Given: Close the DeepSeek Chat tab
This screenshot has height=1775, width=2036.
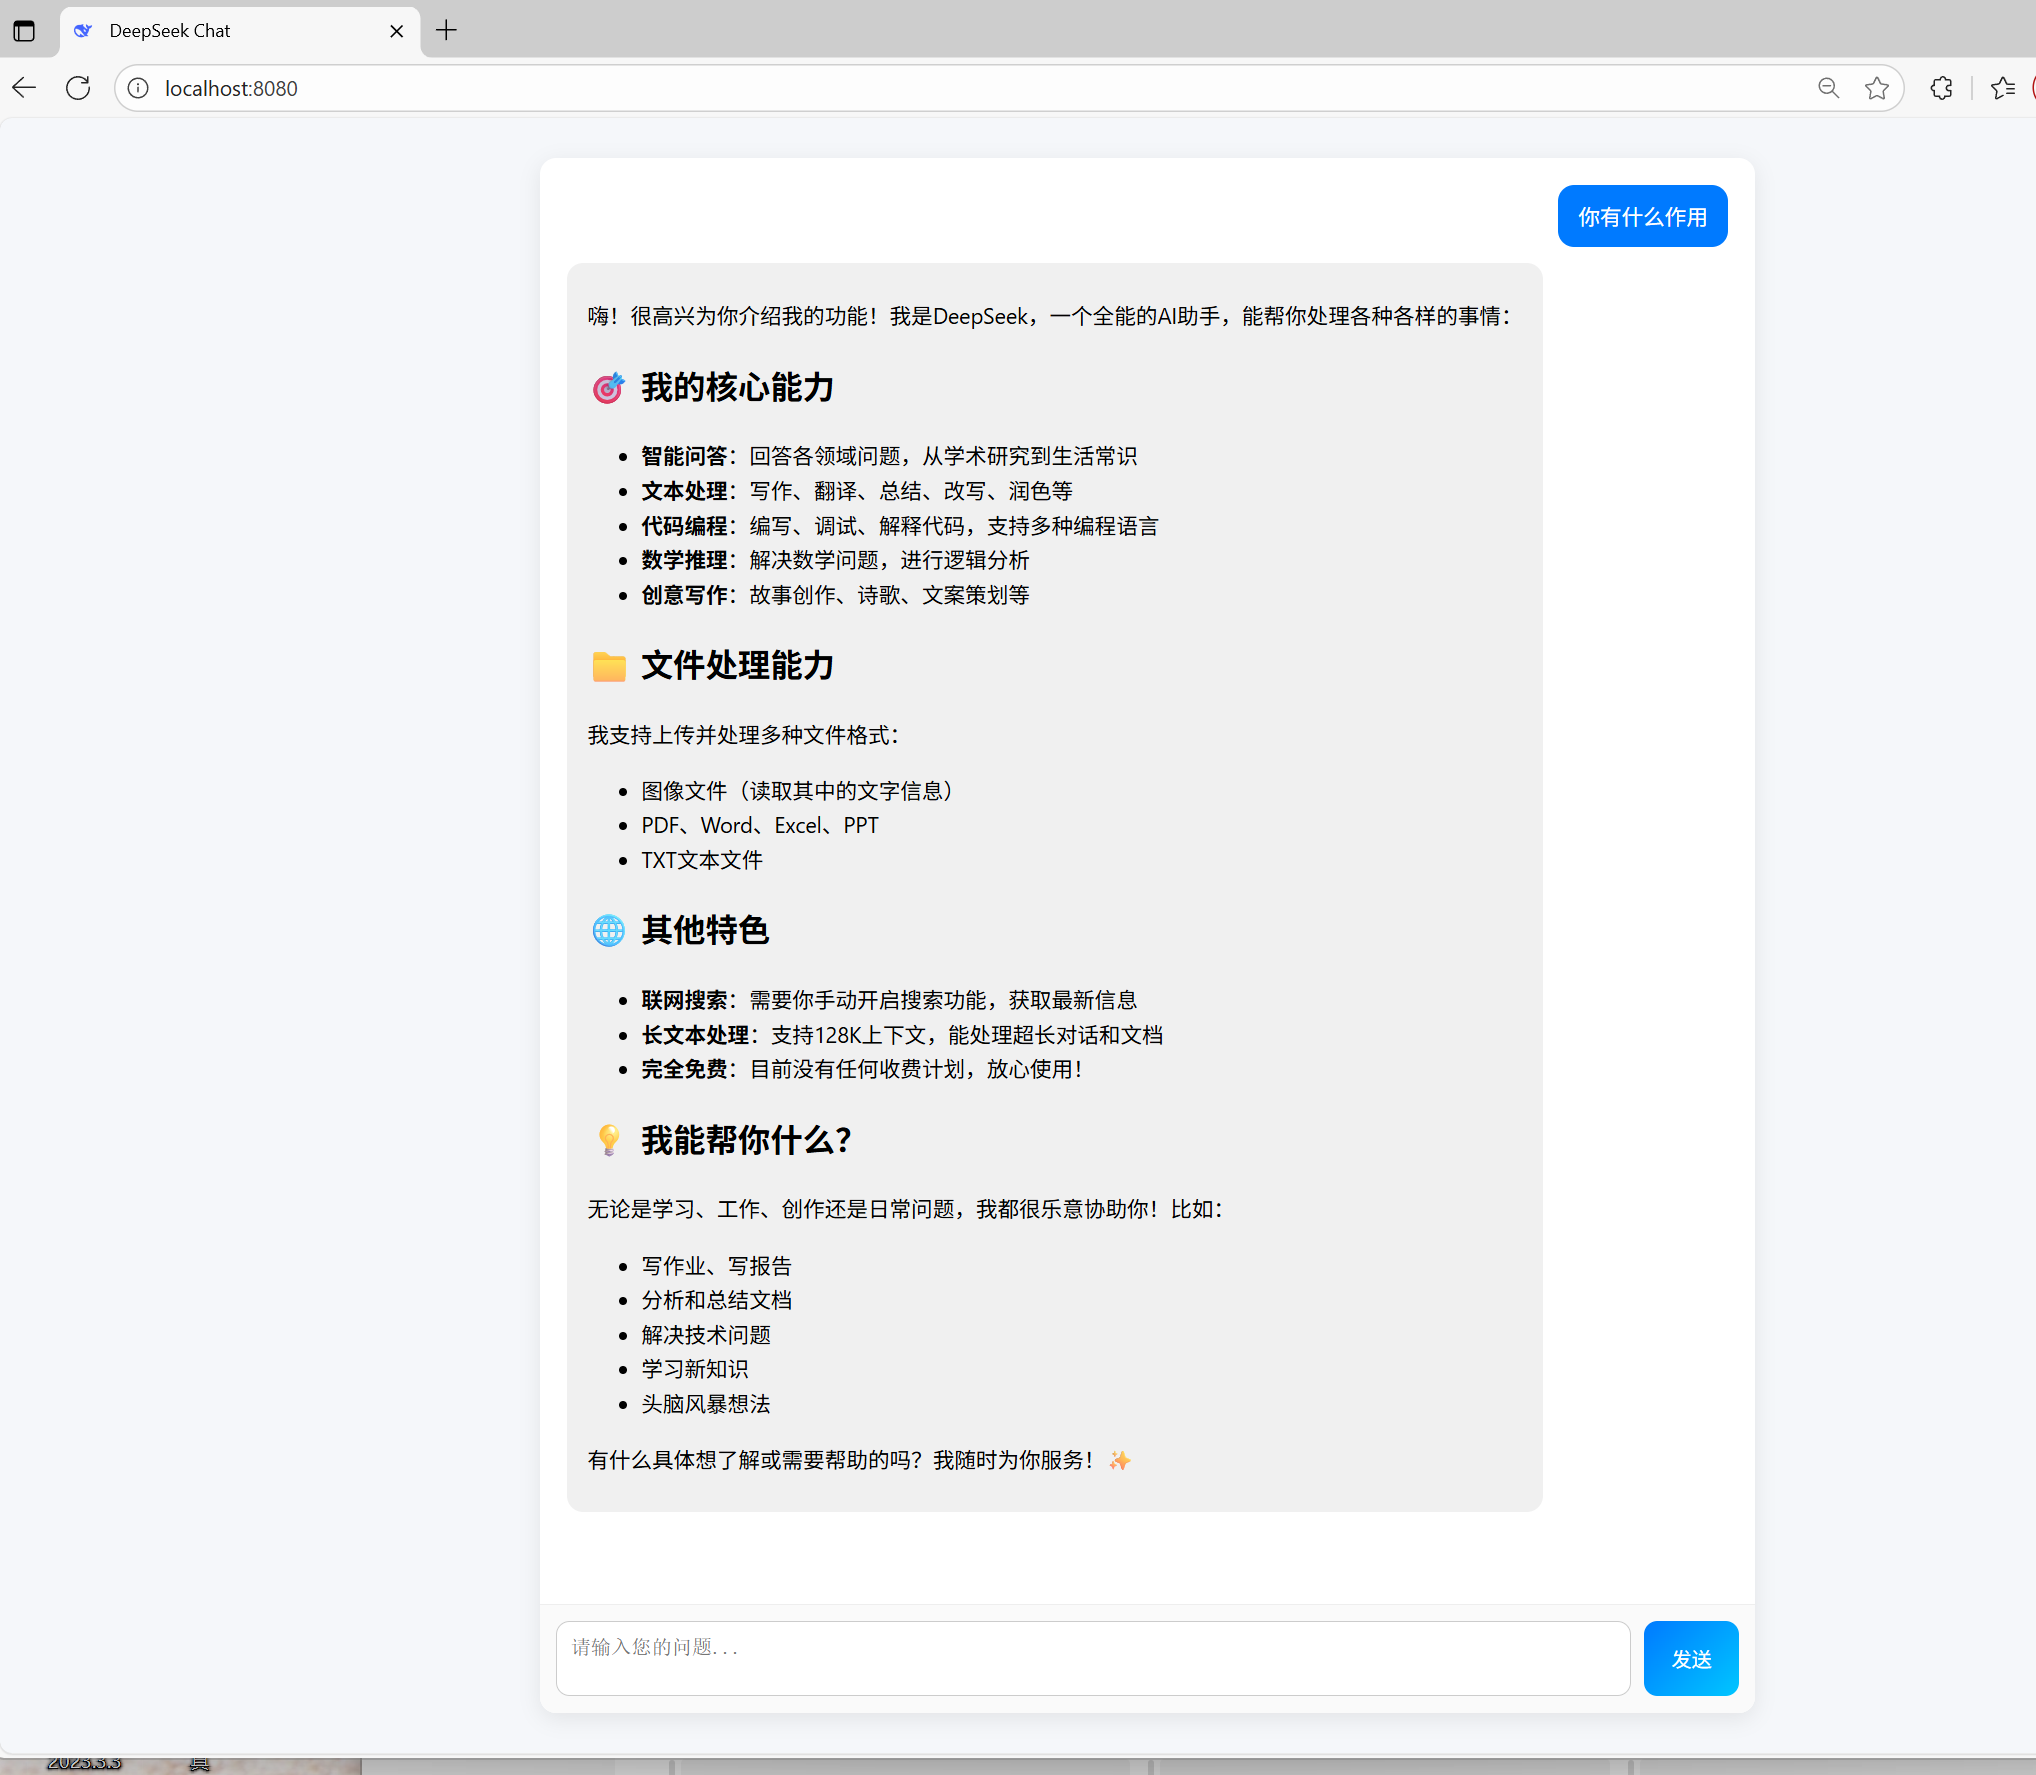Looking at the screenshot, I should pos(396,31).
